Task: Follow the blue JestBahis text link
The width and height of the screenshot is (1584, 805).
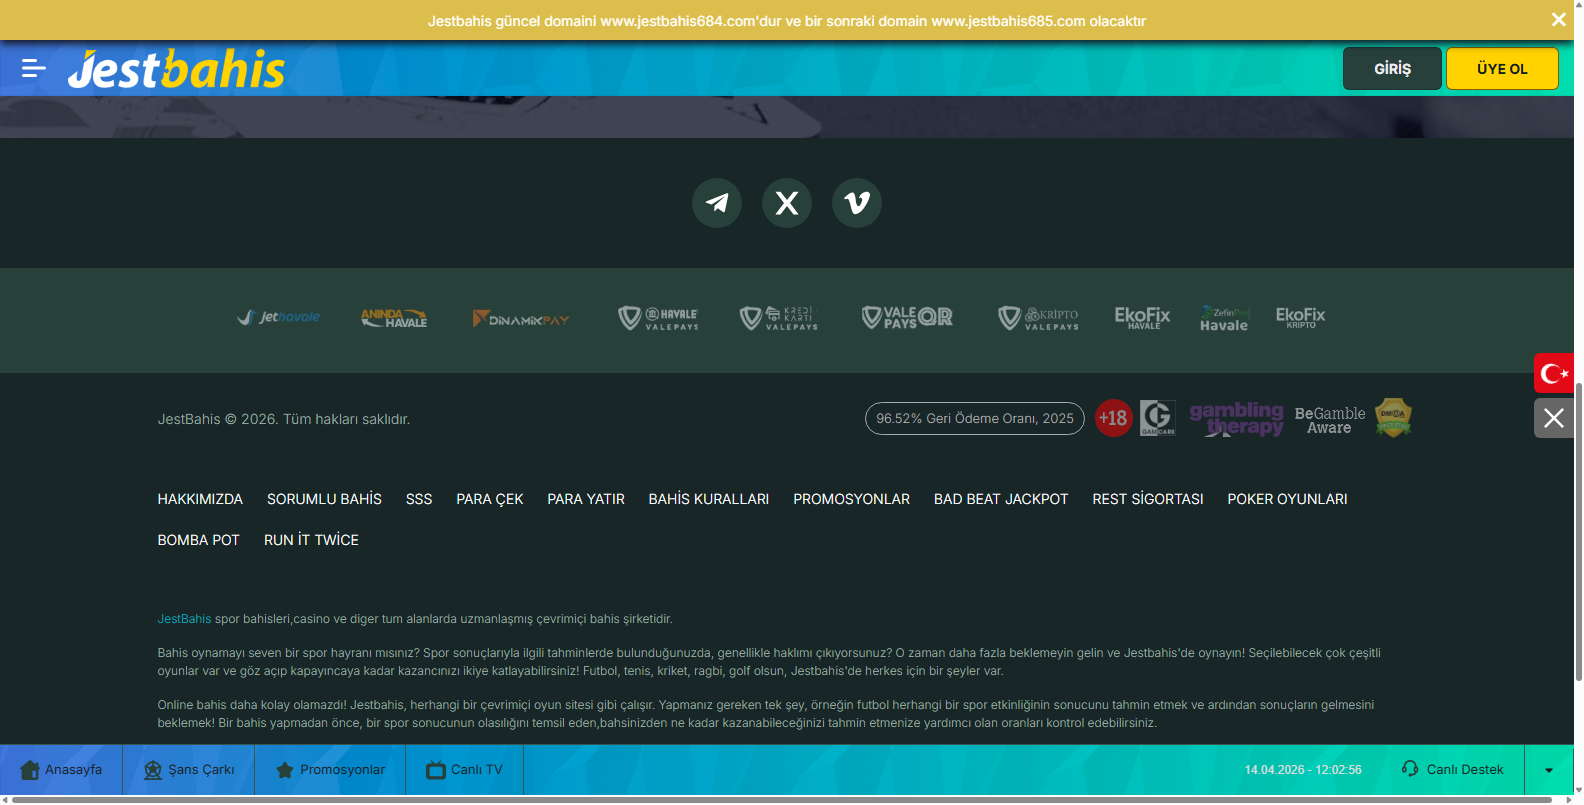Action: tap(184, 619)
